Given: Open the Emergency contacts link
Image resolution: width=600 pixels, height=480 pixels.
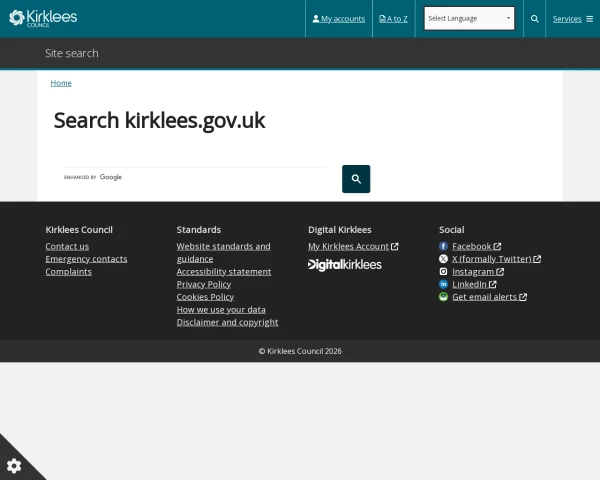Looking at the screenshot, I should 86,259.
